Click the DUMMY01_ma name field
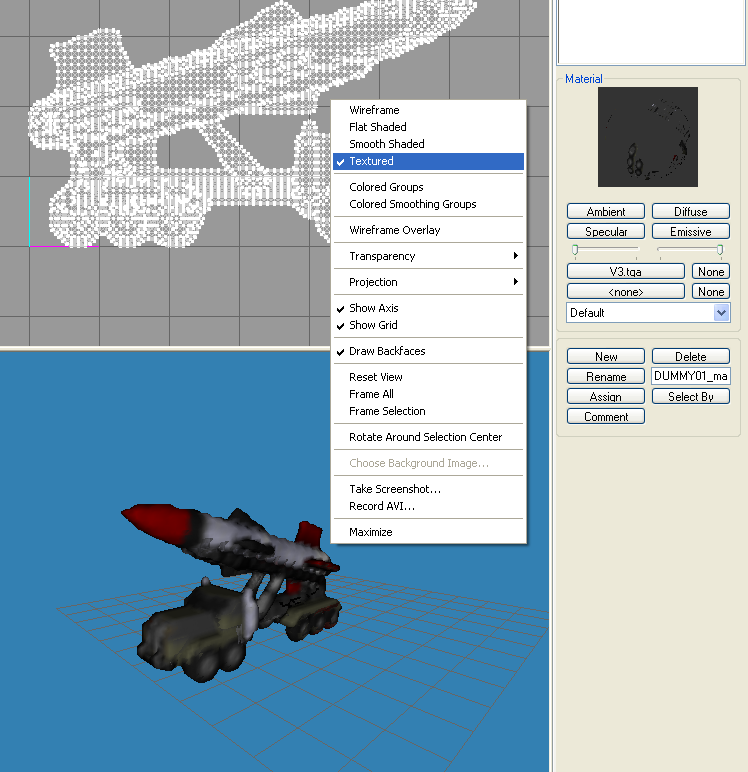This screenshot has height=772, width=748. click(690, 376)
